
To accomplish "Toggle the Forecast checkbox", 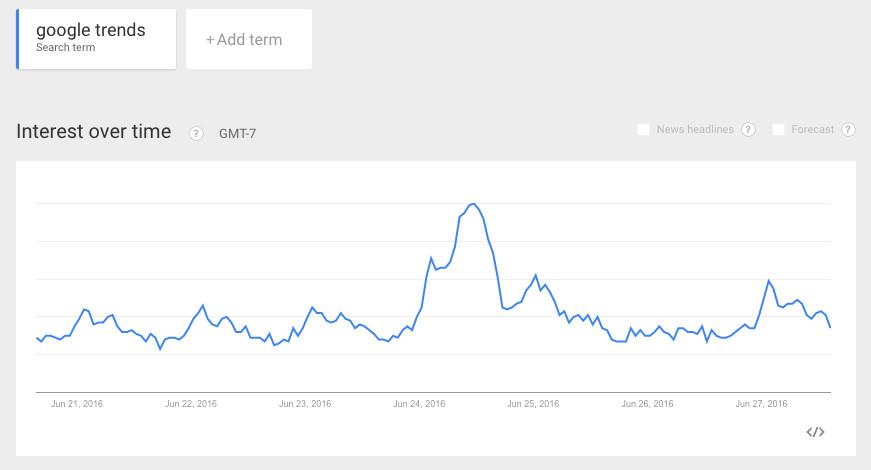I will 778,130.
